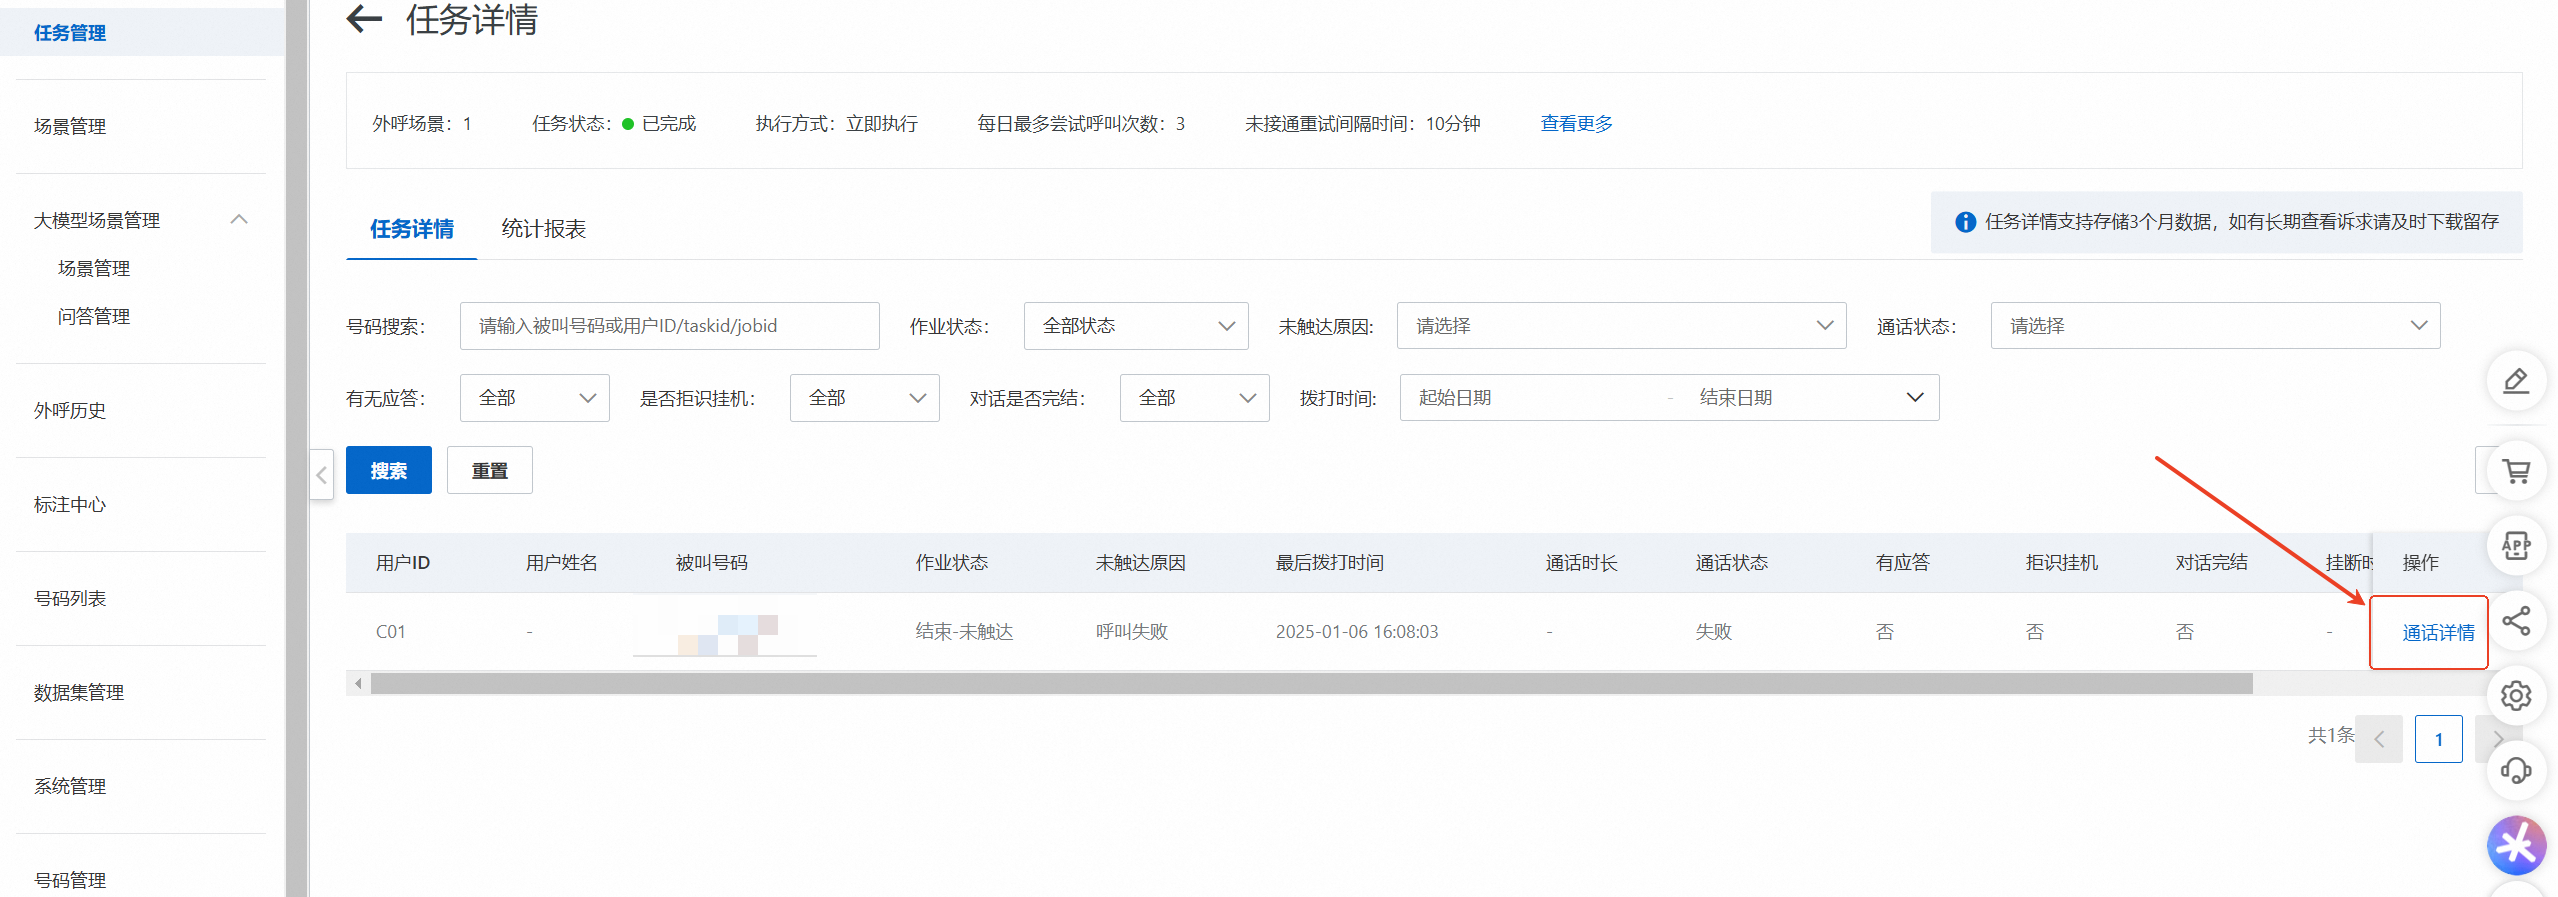Image resolution: width=2558 pixels, height=897 pixels.
Task: Open 问答管理 under 大模型场景管理
Action: 94,317
